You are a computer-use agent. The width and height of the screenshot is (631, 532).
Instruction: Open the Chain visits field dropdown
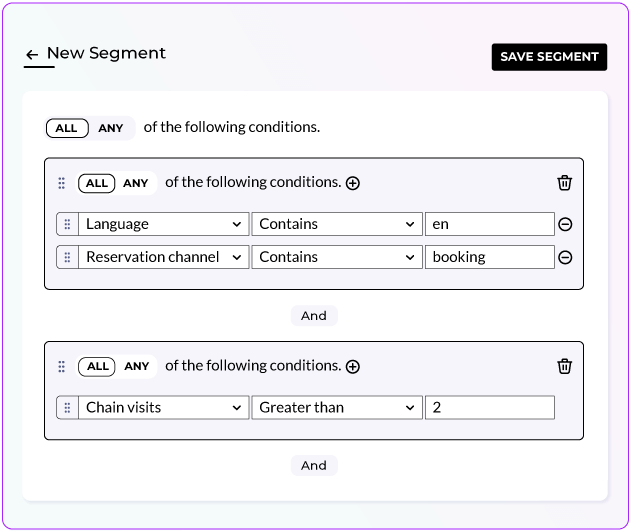[163, 408]
